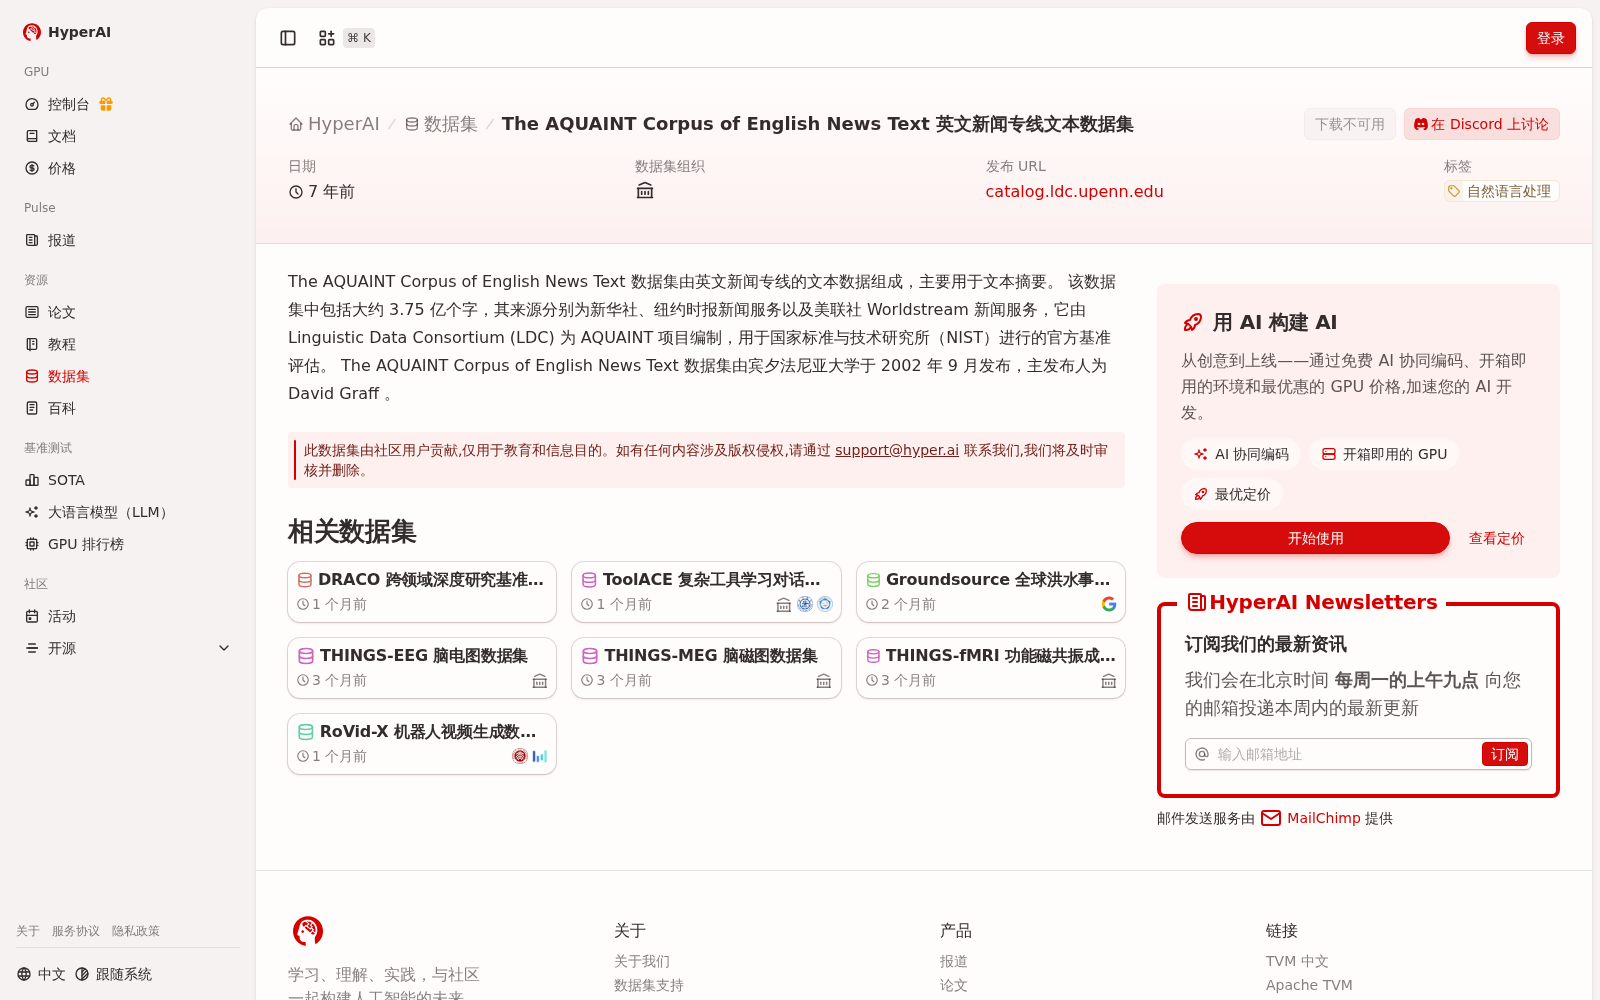Click institution icon on THINGS-fMRI card
The height and width of the screenshot is (1000, 1600).
point(1108,681)
